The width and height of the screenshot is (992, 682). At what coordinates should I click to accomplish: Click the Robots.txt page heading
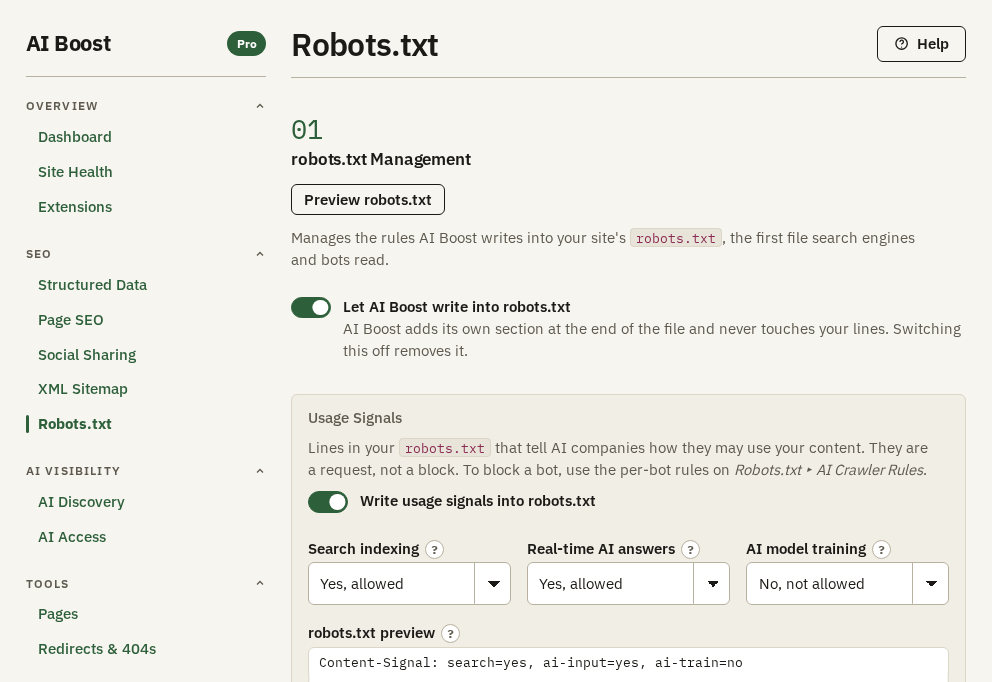point(364,46)
